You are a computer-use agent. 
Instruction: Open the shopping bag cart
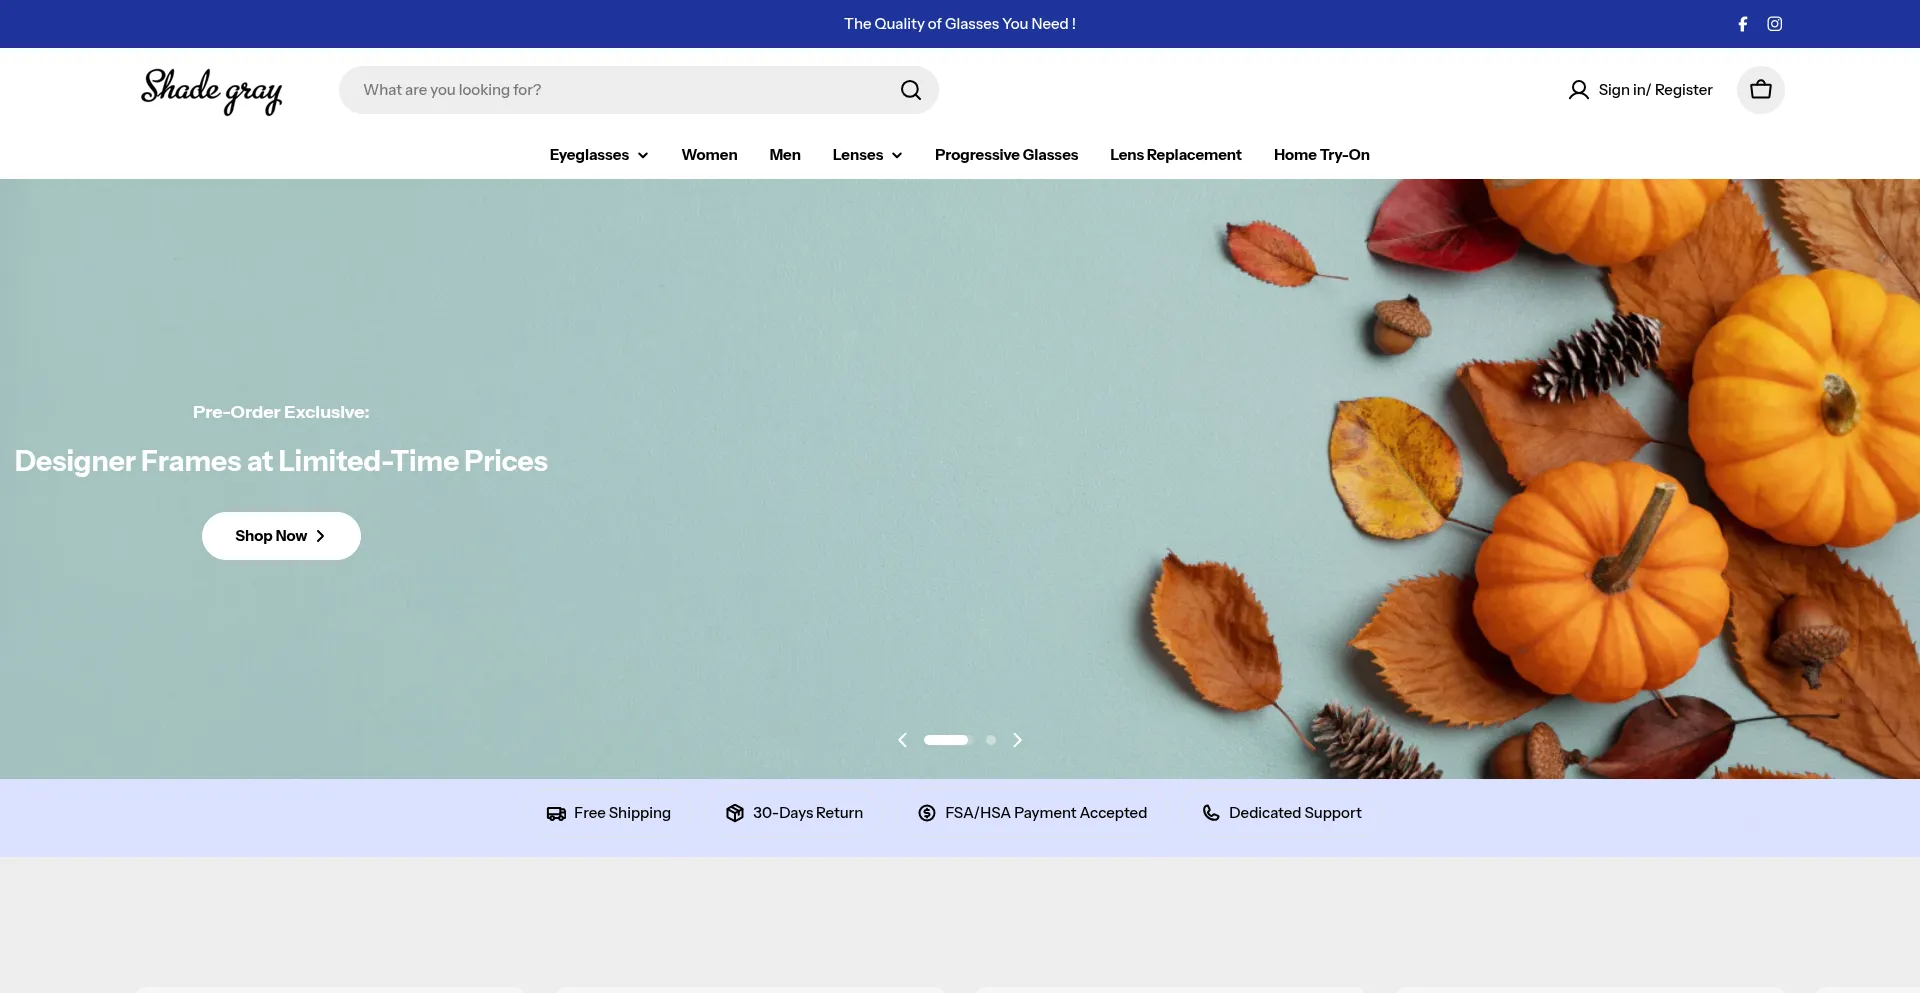1760,90
